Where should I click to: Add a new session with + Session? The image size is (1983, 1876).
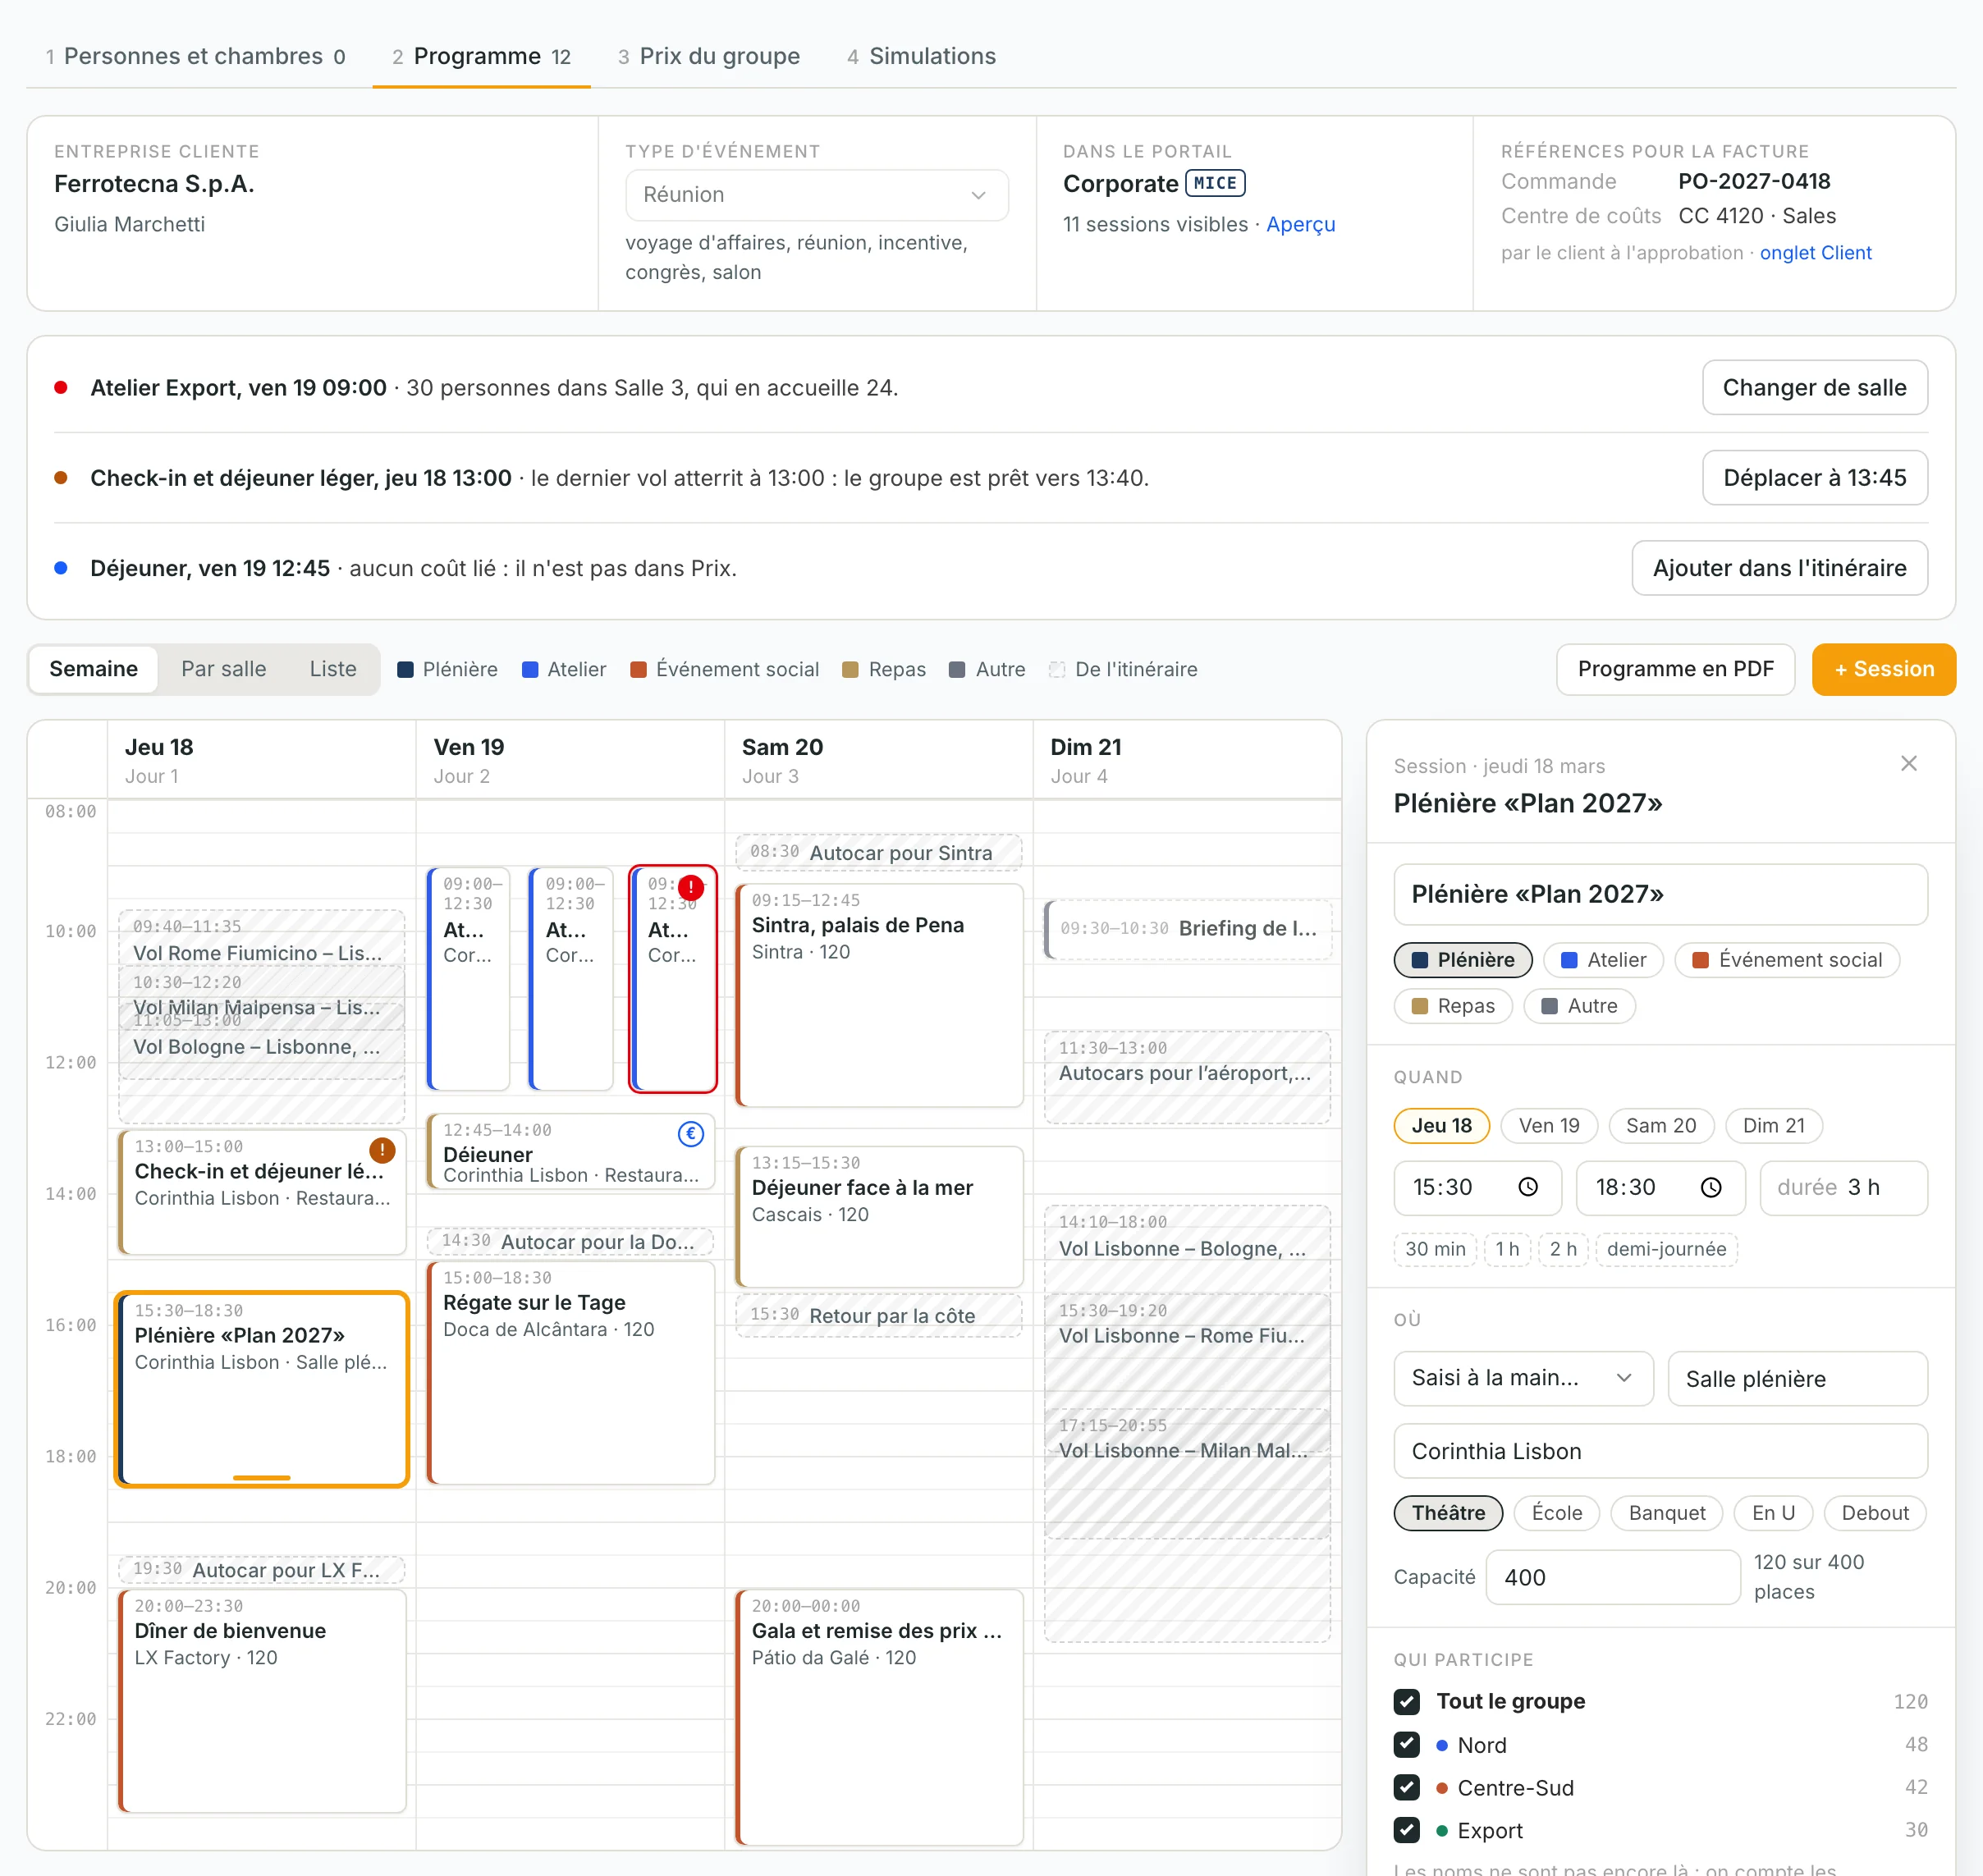[x=1883, y=669]
